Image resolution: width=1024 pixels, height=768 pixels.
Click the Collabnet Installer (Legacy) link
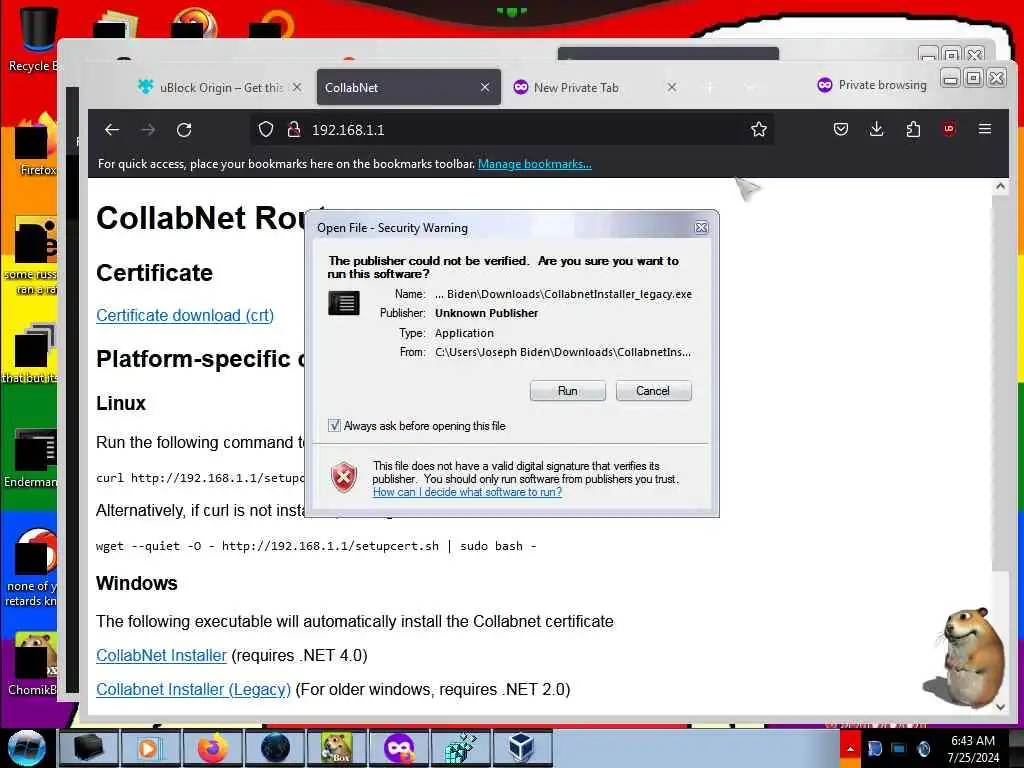point(193,690)
